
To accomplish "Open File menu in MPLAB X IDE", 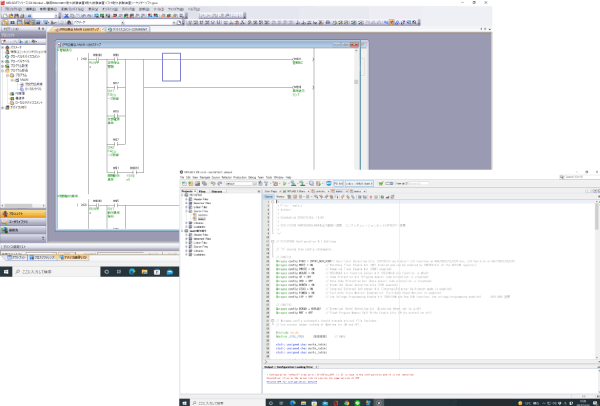I will [x=182, y=178].
